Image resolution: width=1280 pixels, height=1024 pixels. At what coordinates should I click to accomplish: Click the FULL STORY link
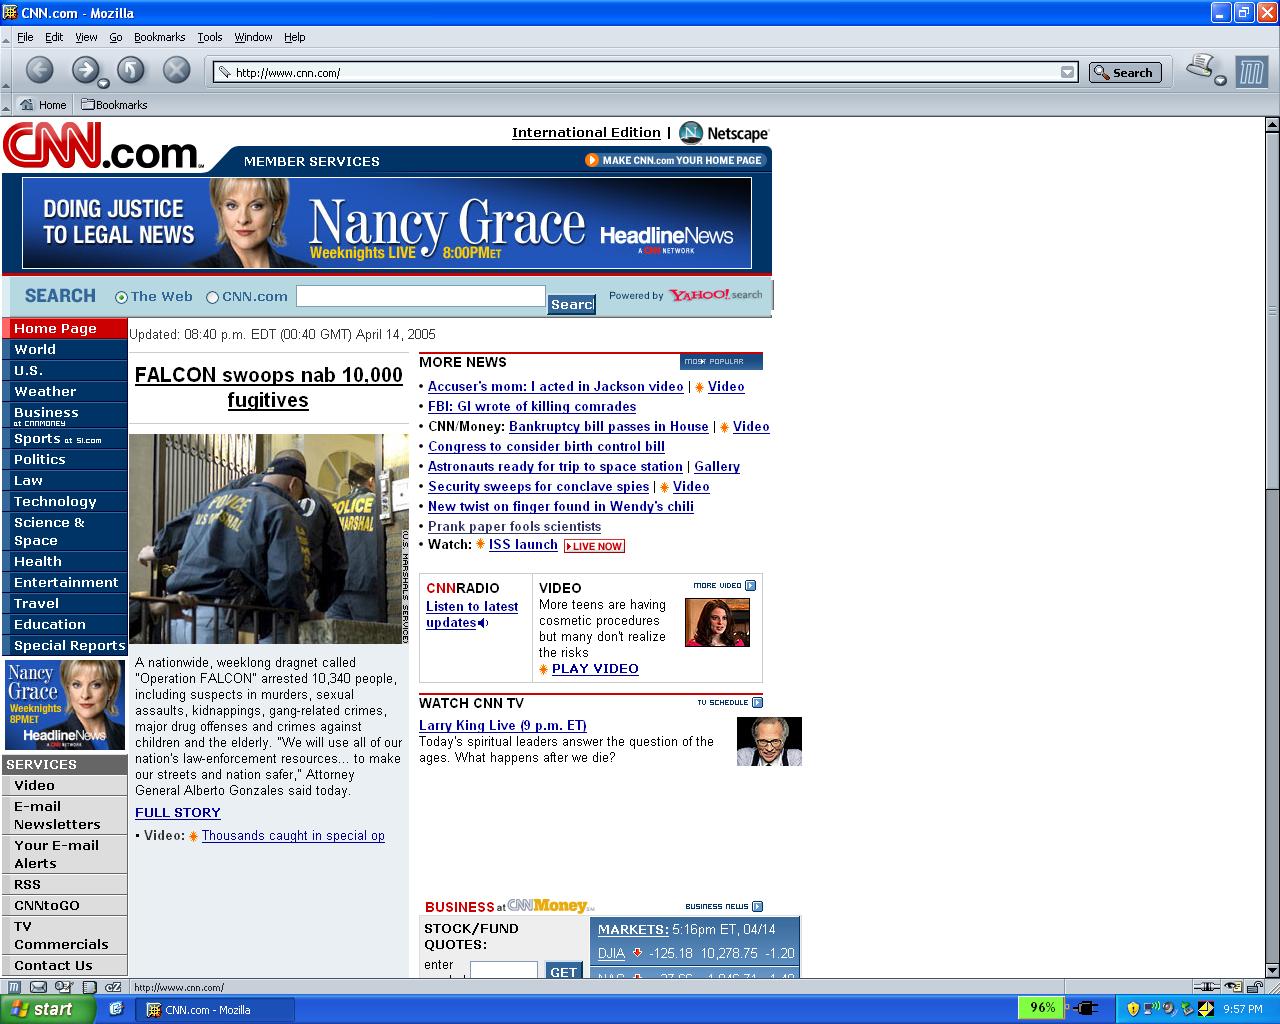[178, 812]
